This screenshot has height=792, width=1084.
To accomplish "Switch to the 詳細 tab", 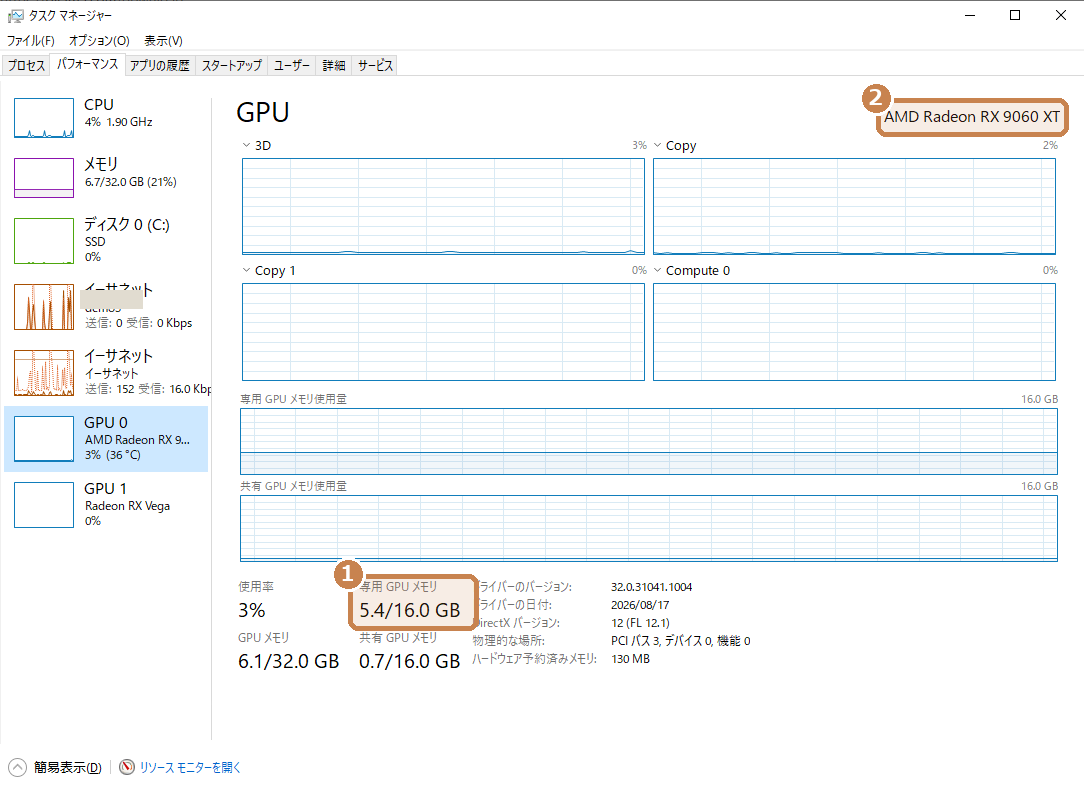I will (x=334, y=66).
